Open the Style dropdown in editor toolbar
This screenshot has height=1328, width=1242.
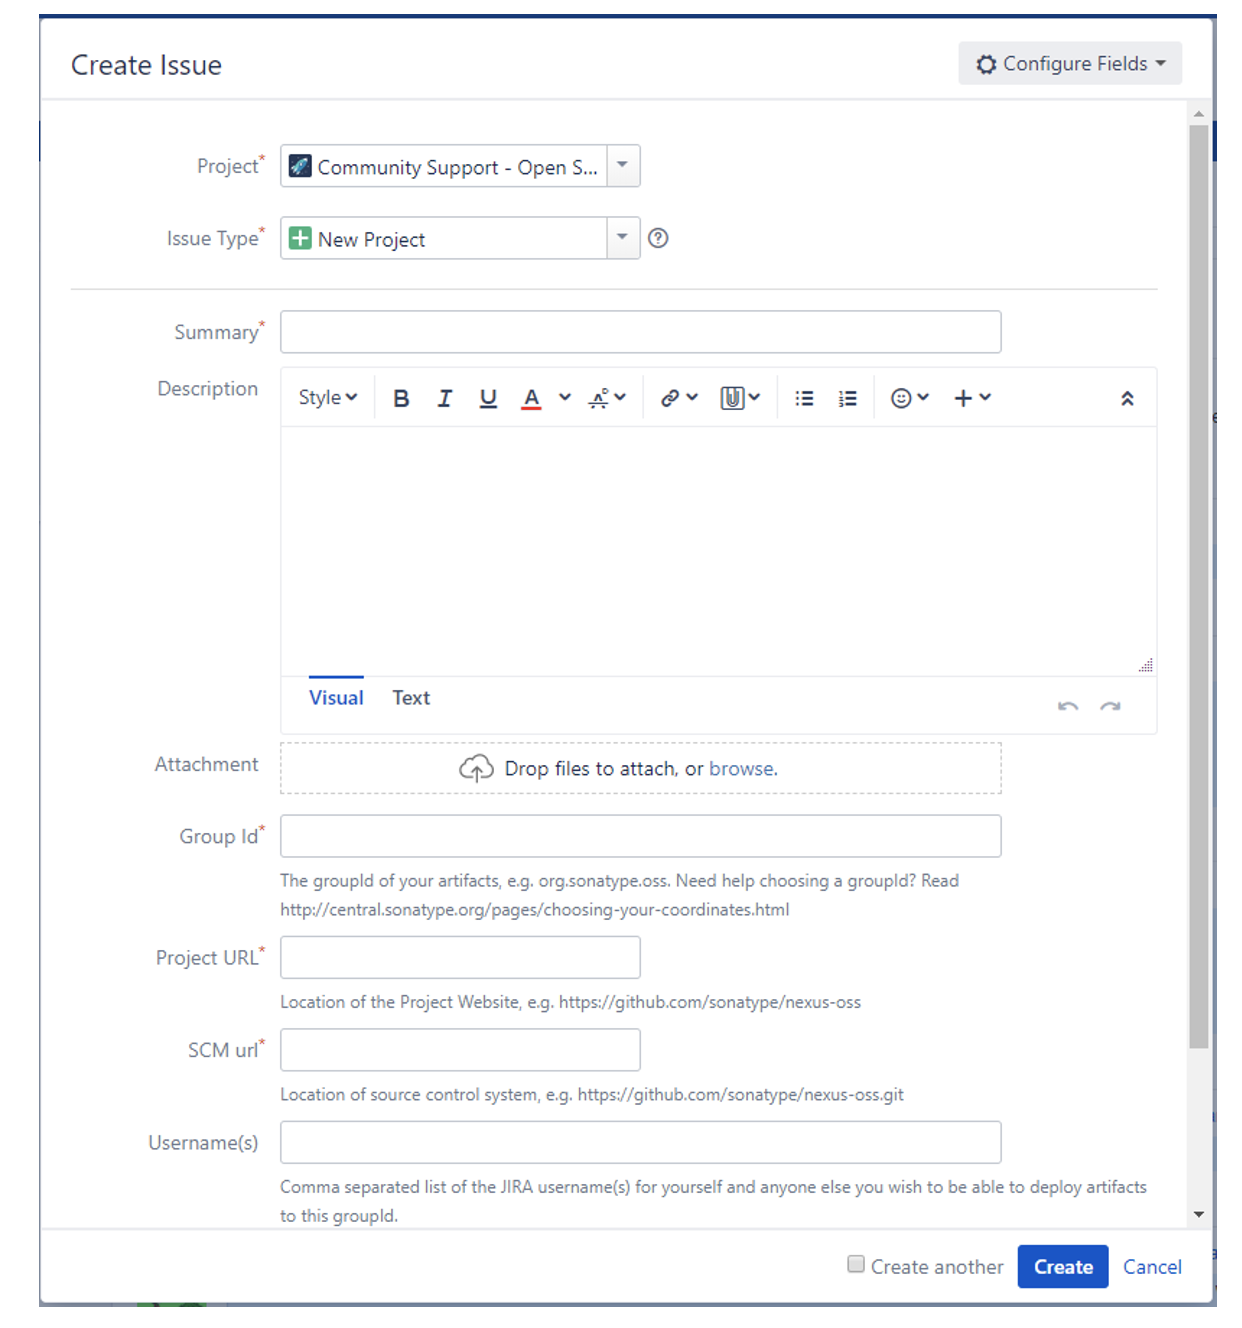point(327,398)
